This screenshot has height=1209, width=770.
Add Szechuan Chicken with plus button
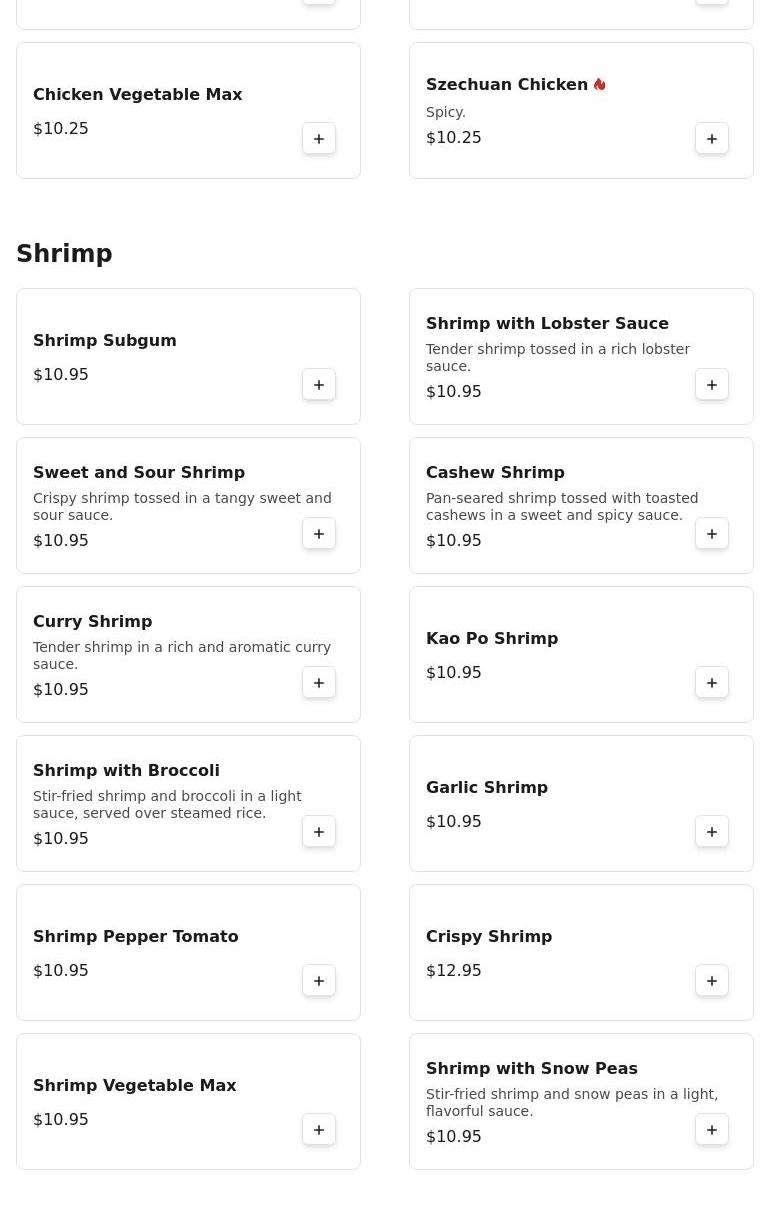pos(712,139)
